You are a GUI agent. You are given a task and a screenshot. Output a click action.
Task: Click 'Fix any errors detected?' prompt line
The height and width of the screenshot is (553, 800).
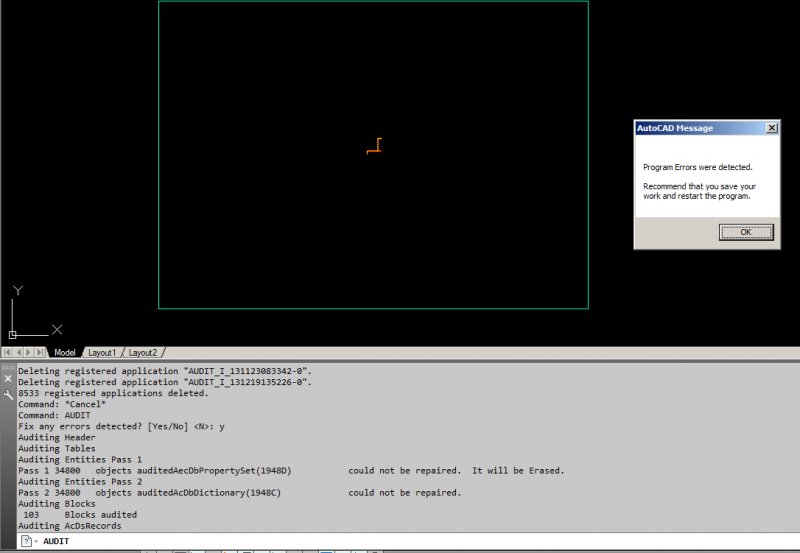pos(121,426)
